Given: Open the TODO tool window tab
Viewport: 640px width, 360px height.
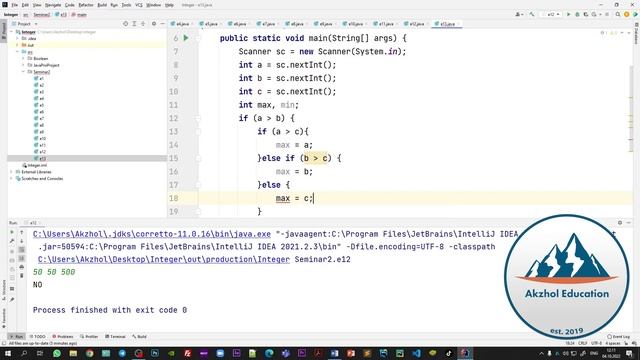Looking at the screenshot, I should click(38, 336).
